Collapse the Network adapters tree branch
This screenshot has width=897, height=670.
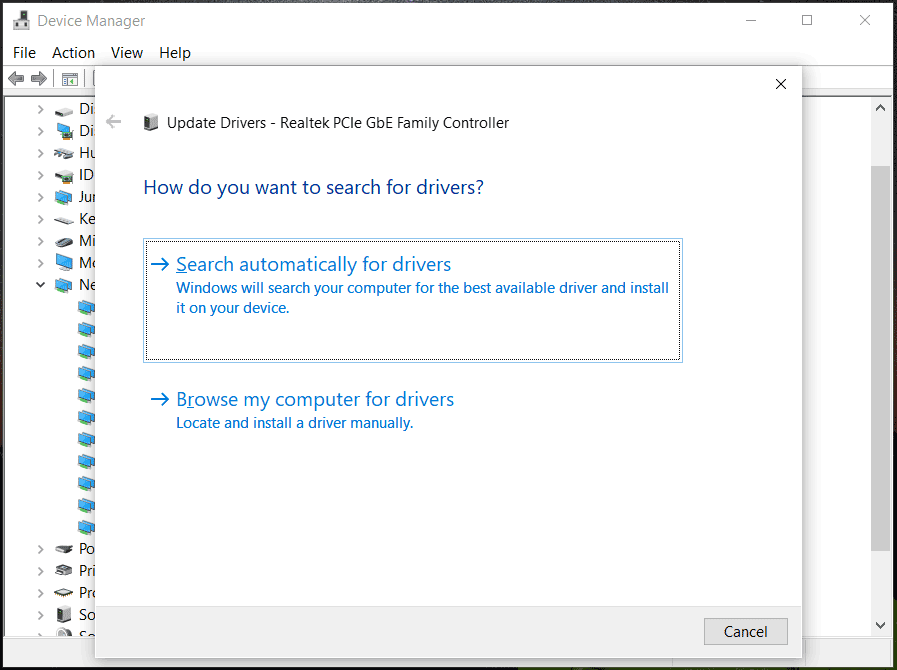point(40,284)
